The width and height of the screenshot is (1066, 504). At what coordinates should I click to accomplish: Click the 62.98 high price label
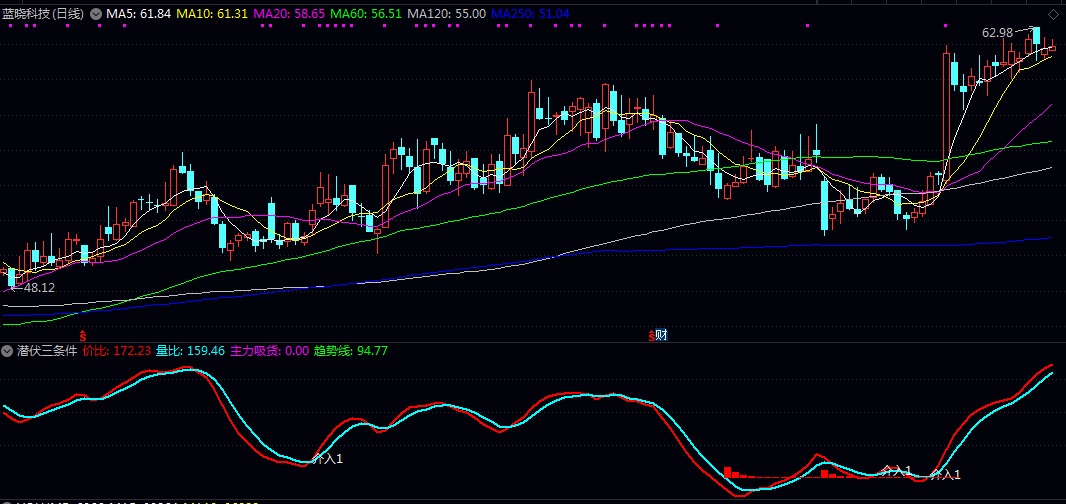point(997,33)
